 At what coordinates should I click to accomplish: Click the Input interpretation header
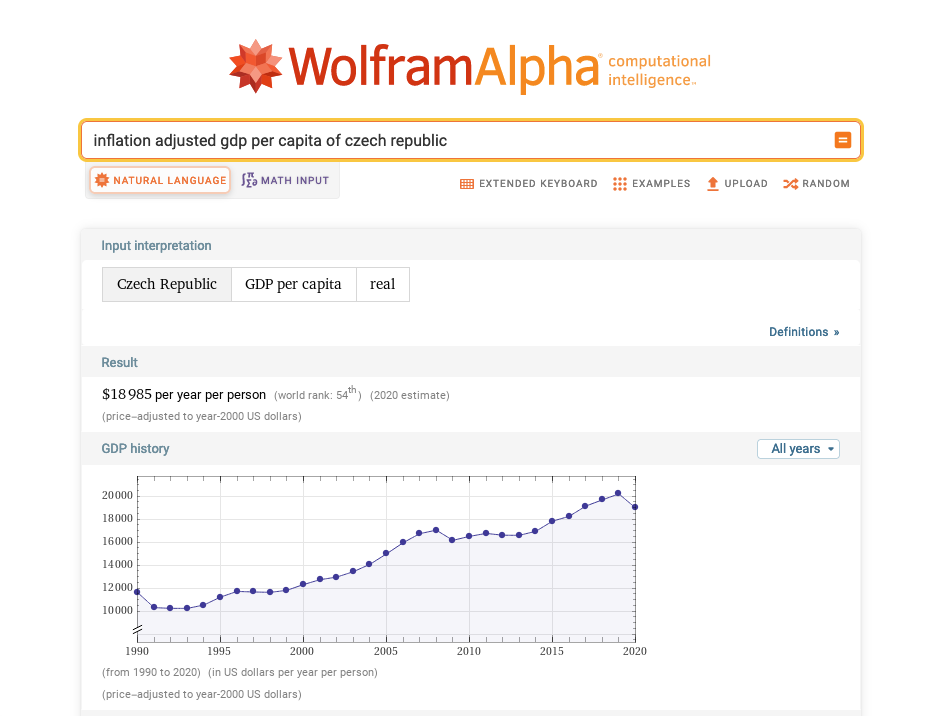click(156, 245)
